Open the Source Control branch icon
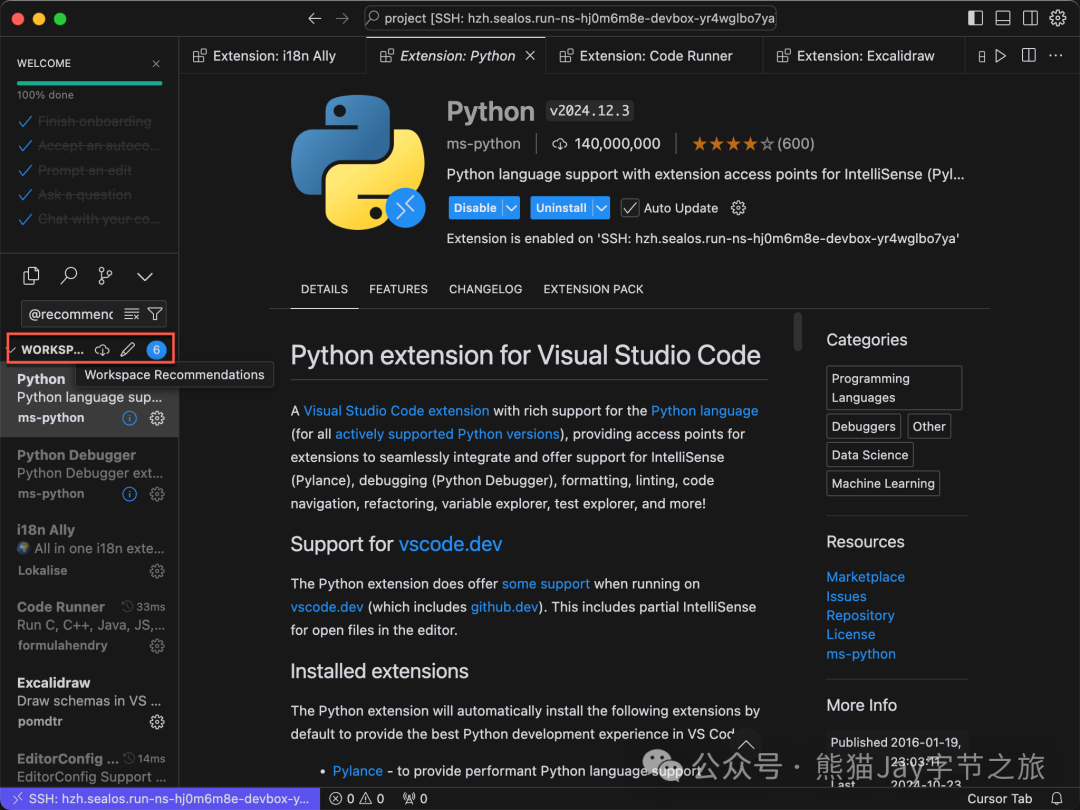This screenshot has height=810, width=1080. coord(105,276)
